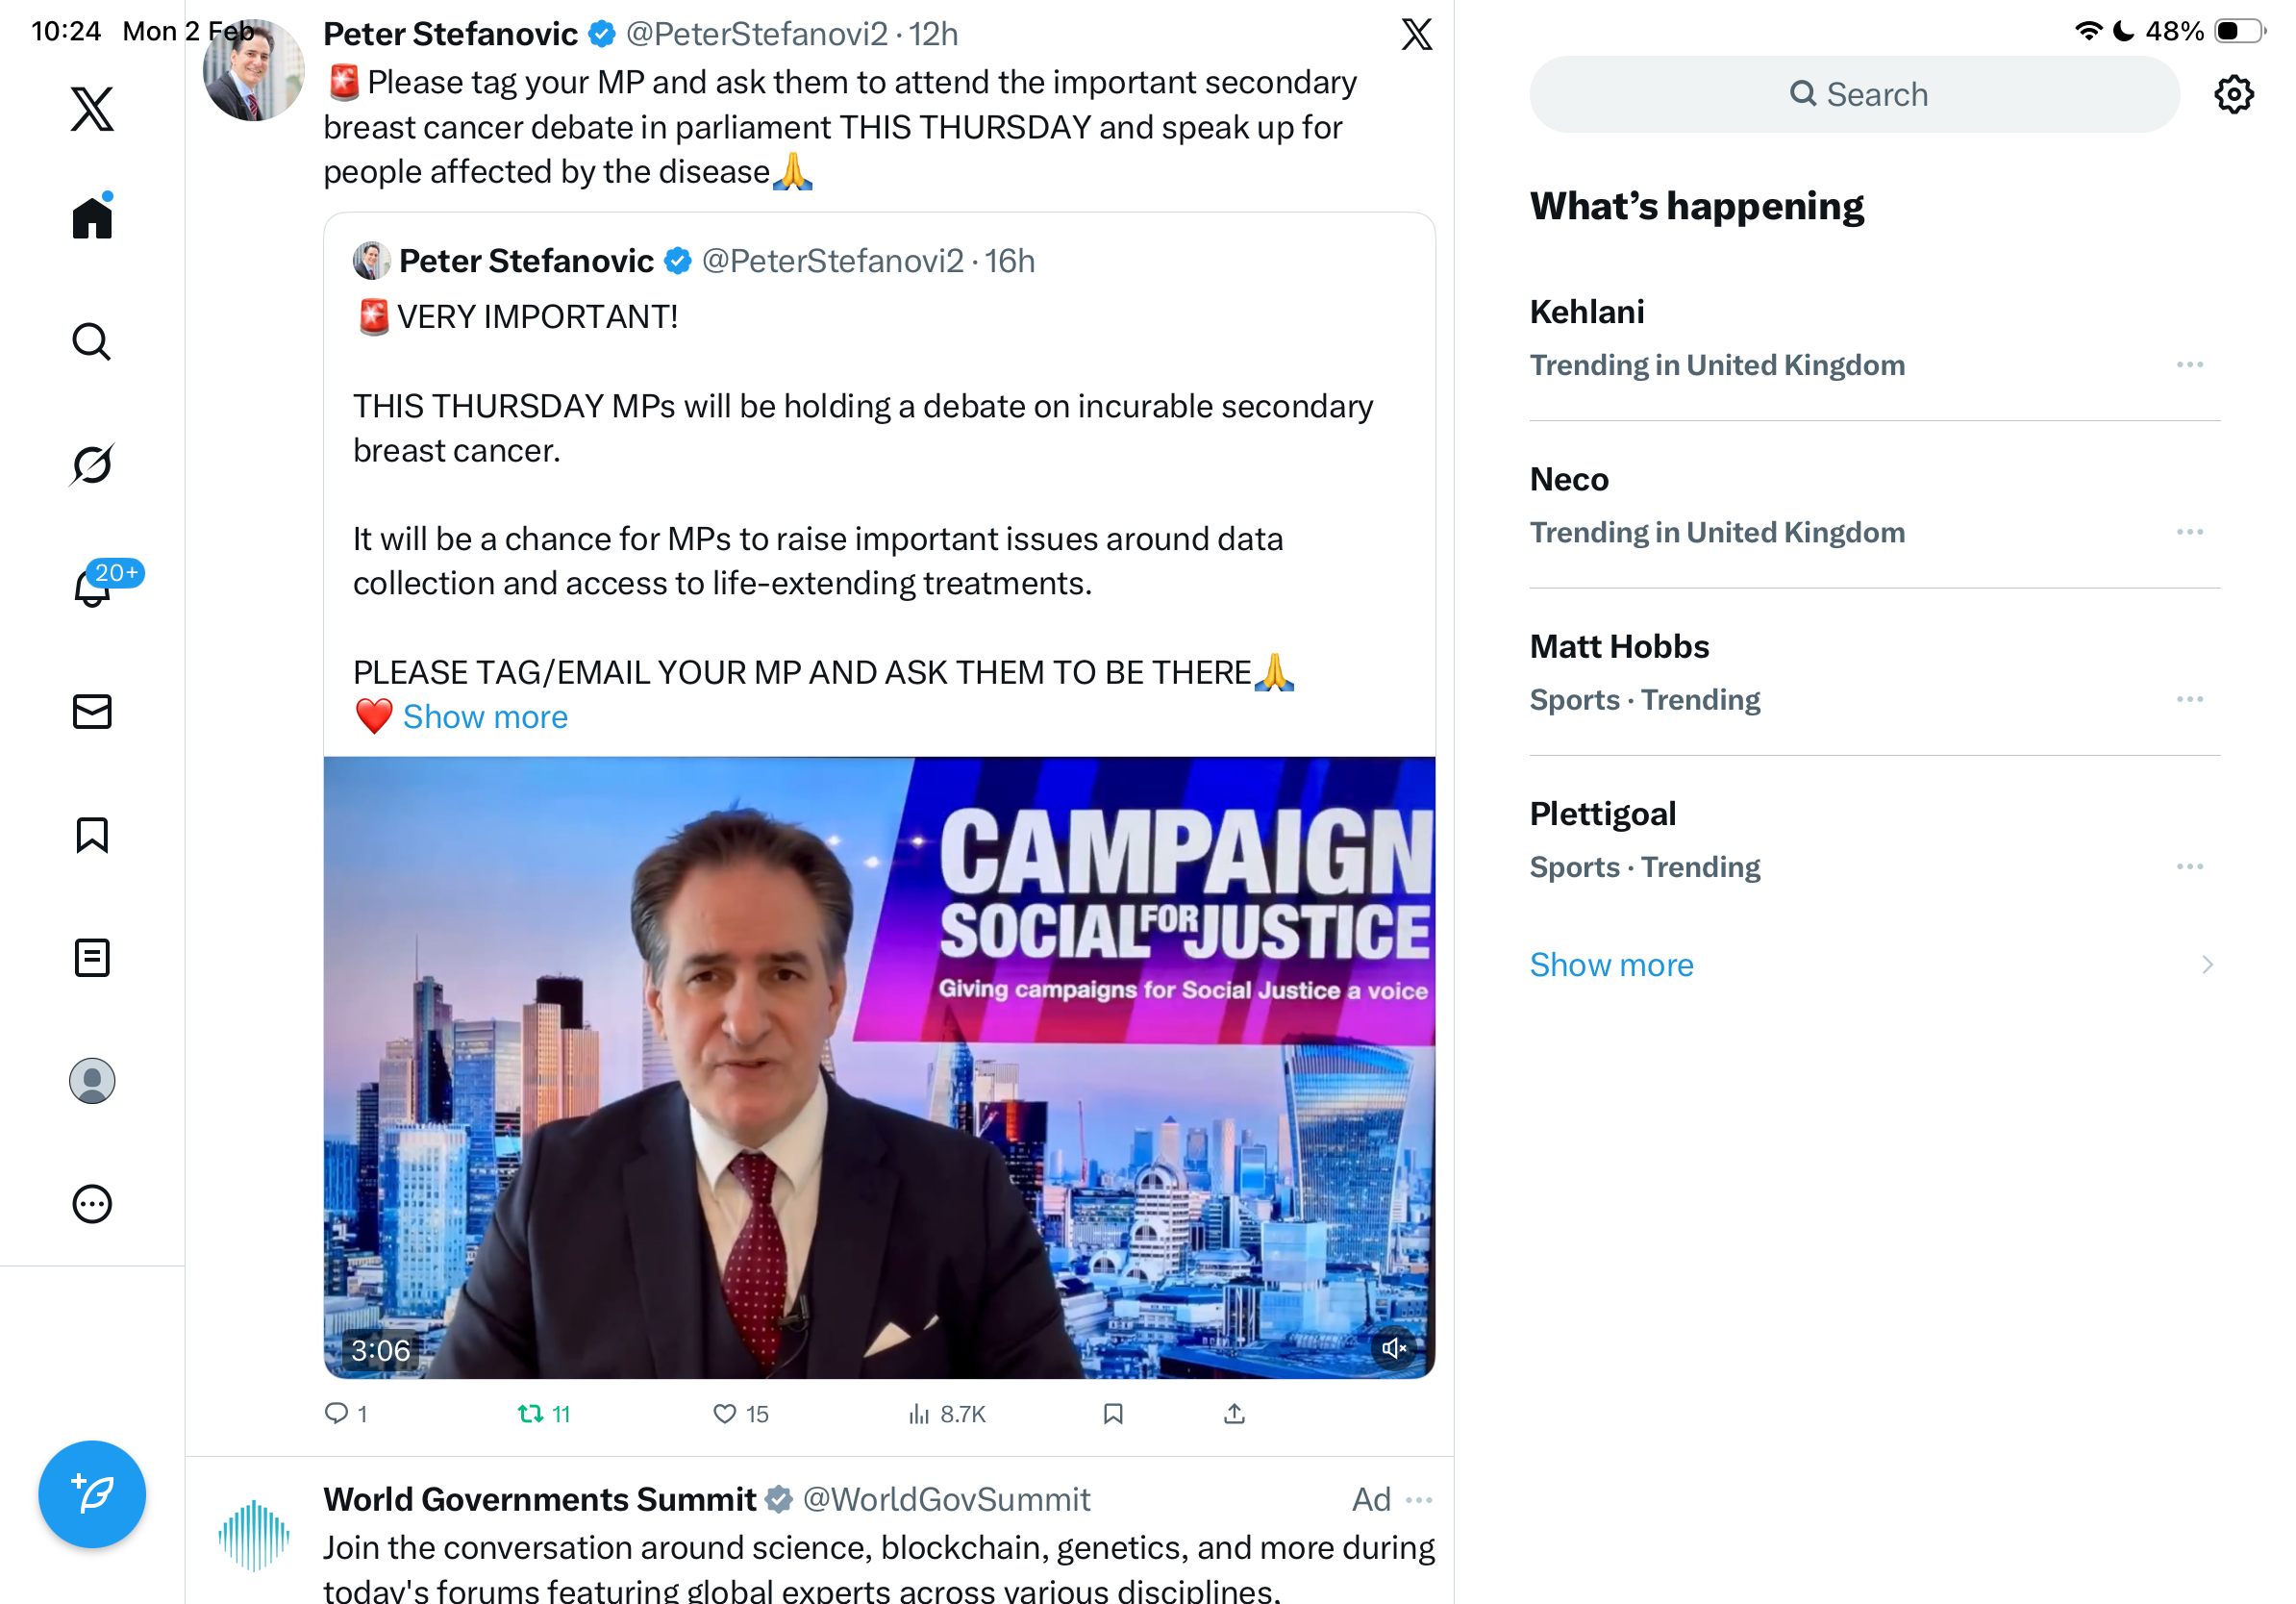The width and height of the screenshot is (2296, 1604).
Task: Undo the repost with 11 count
Action: pos(531,1413)
